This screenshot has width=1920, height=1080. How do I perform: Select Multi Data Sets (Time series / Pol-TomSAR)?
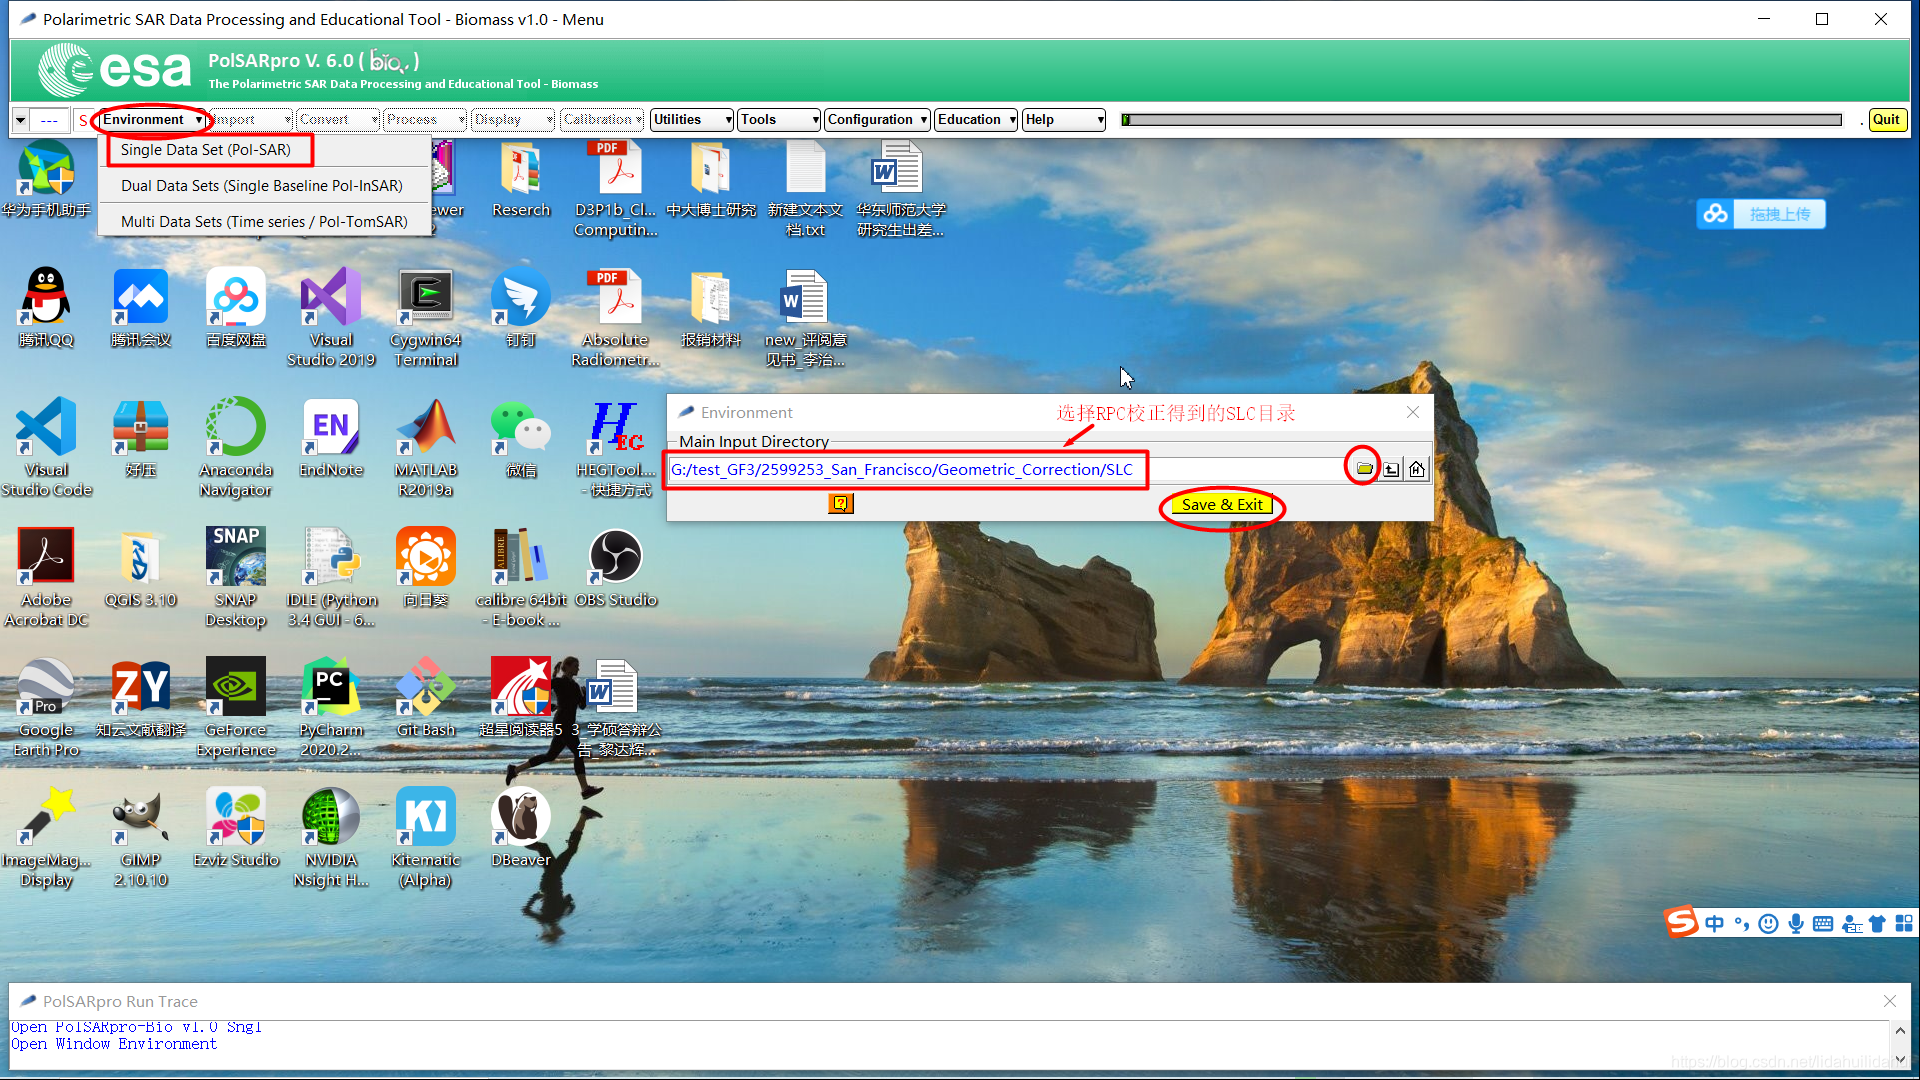pos(264,222)
